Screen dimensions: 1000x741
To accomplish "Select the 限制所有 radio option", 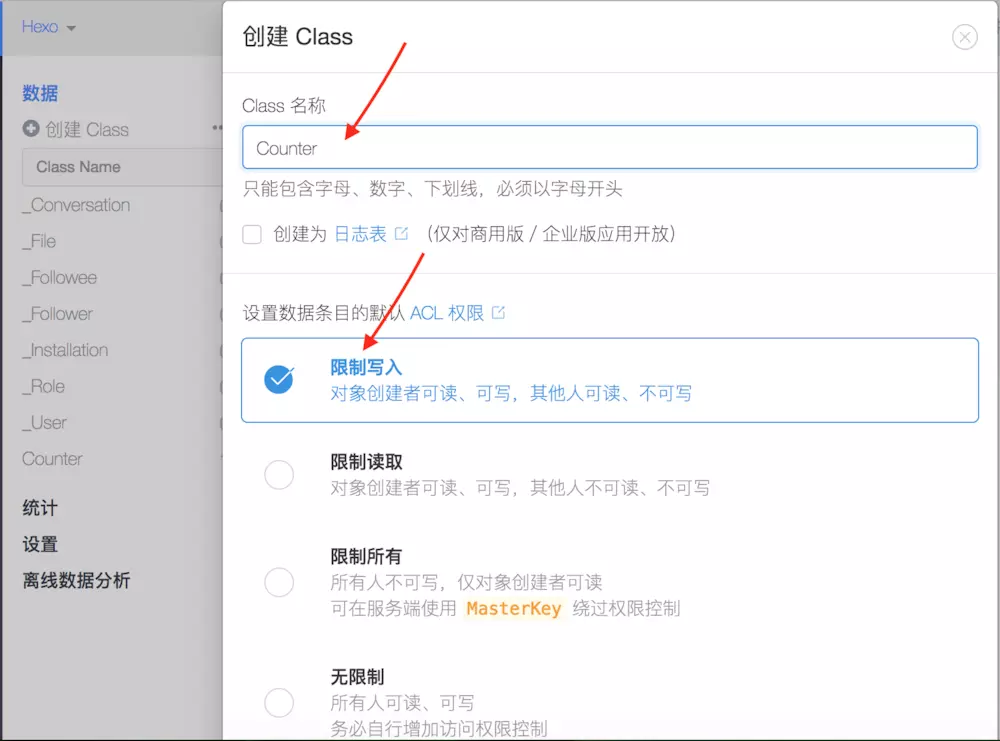I will (279, 582).
